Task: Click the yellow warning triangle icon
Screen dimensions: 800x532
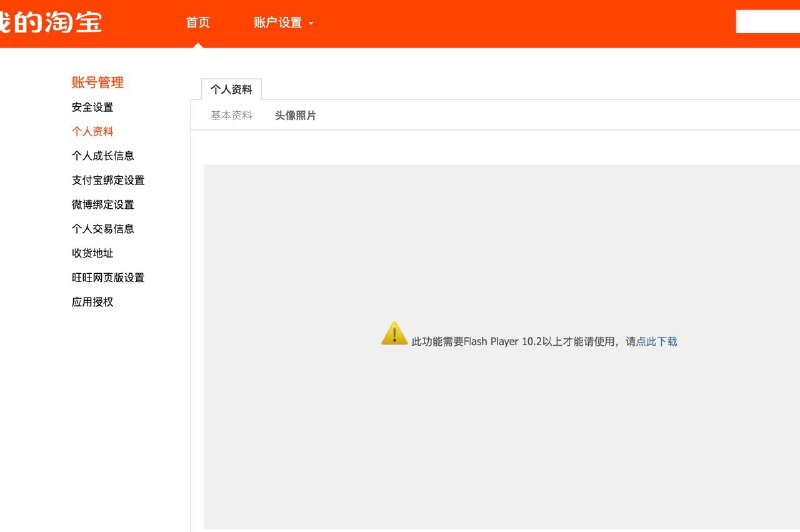Action: (394, 333)
